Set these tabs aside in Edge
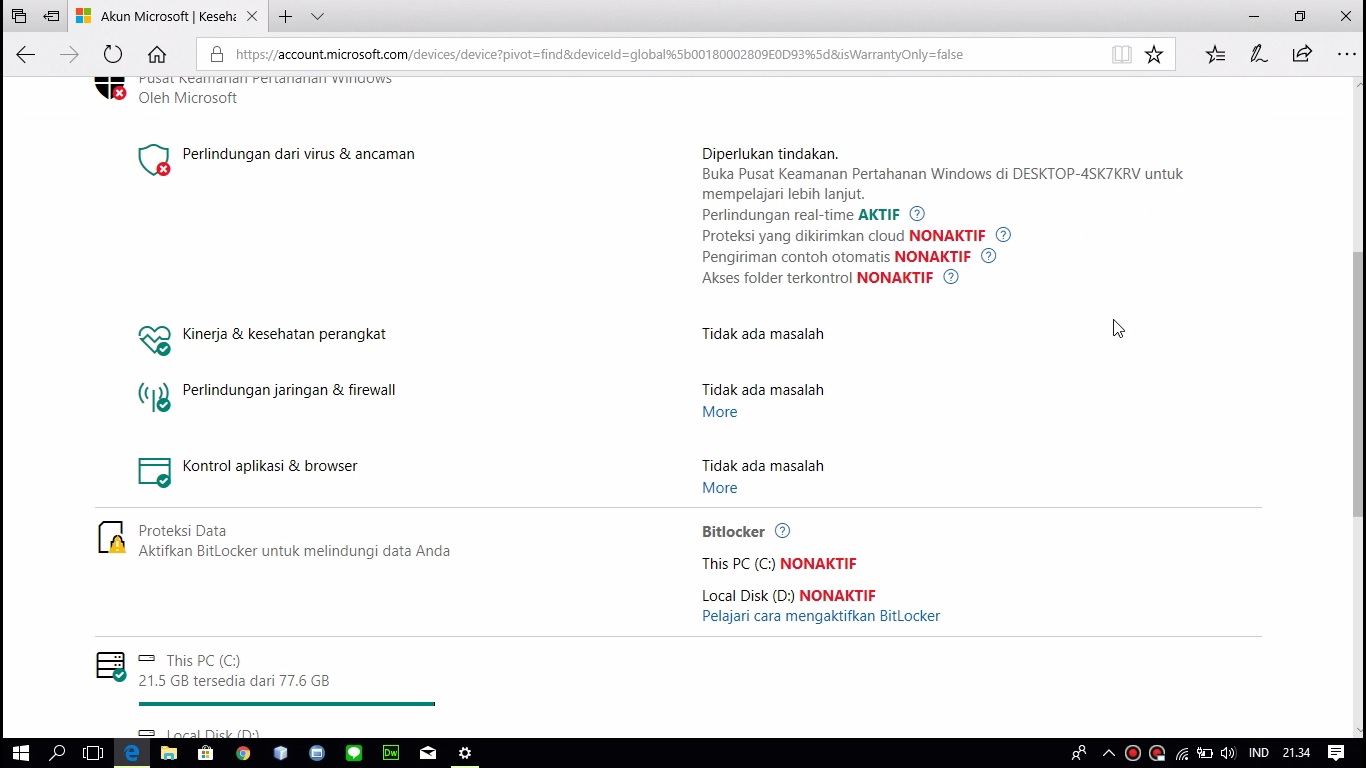Screen dimensions: 1366x768 (x=51, y=16)
